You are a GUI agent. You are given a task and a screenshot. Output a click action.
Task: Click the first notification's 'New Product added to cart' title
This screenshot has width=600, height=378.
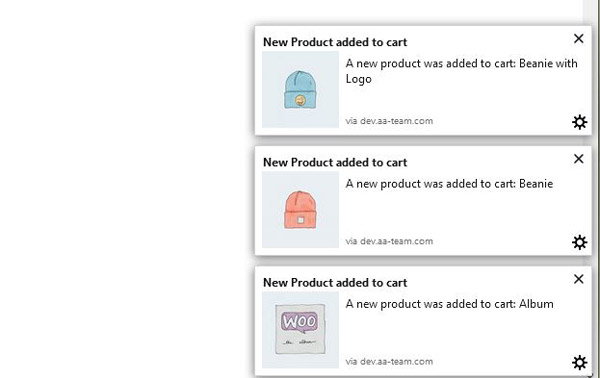(x=335, y=42)
